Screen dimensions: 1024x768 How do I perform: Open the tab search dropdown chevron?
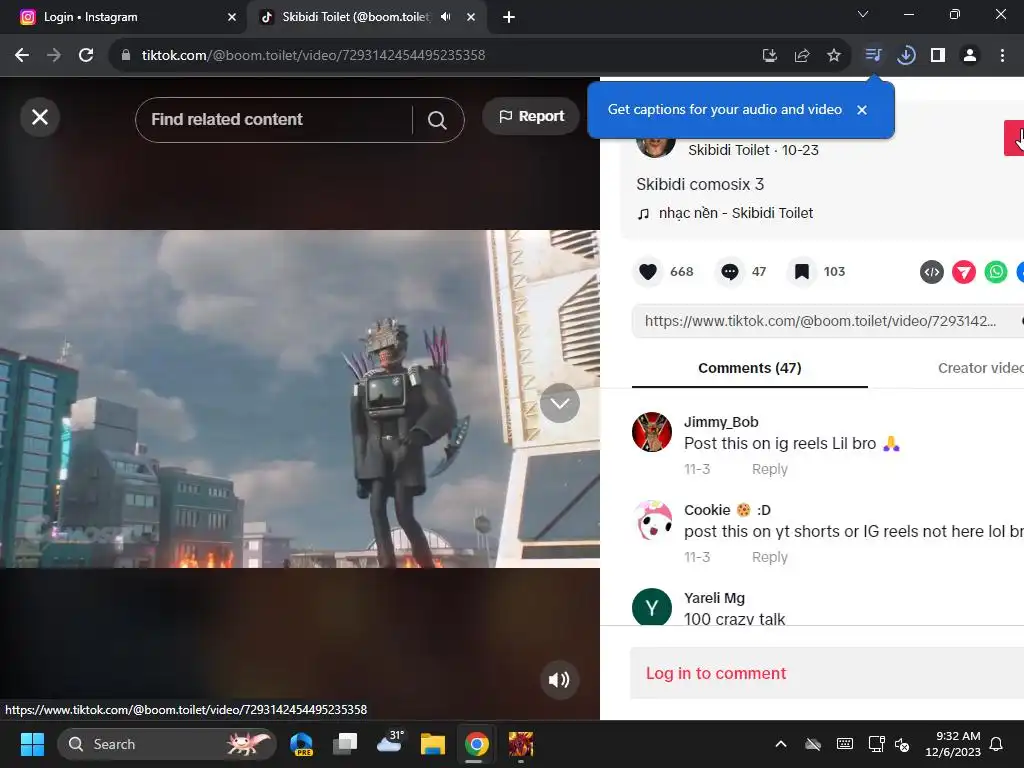click(863, 14)
